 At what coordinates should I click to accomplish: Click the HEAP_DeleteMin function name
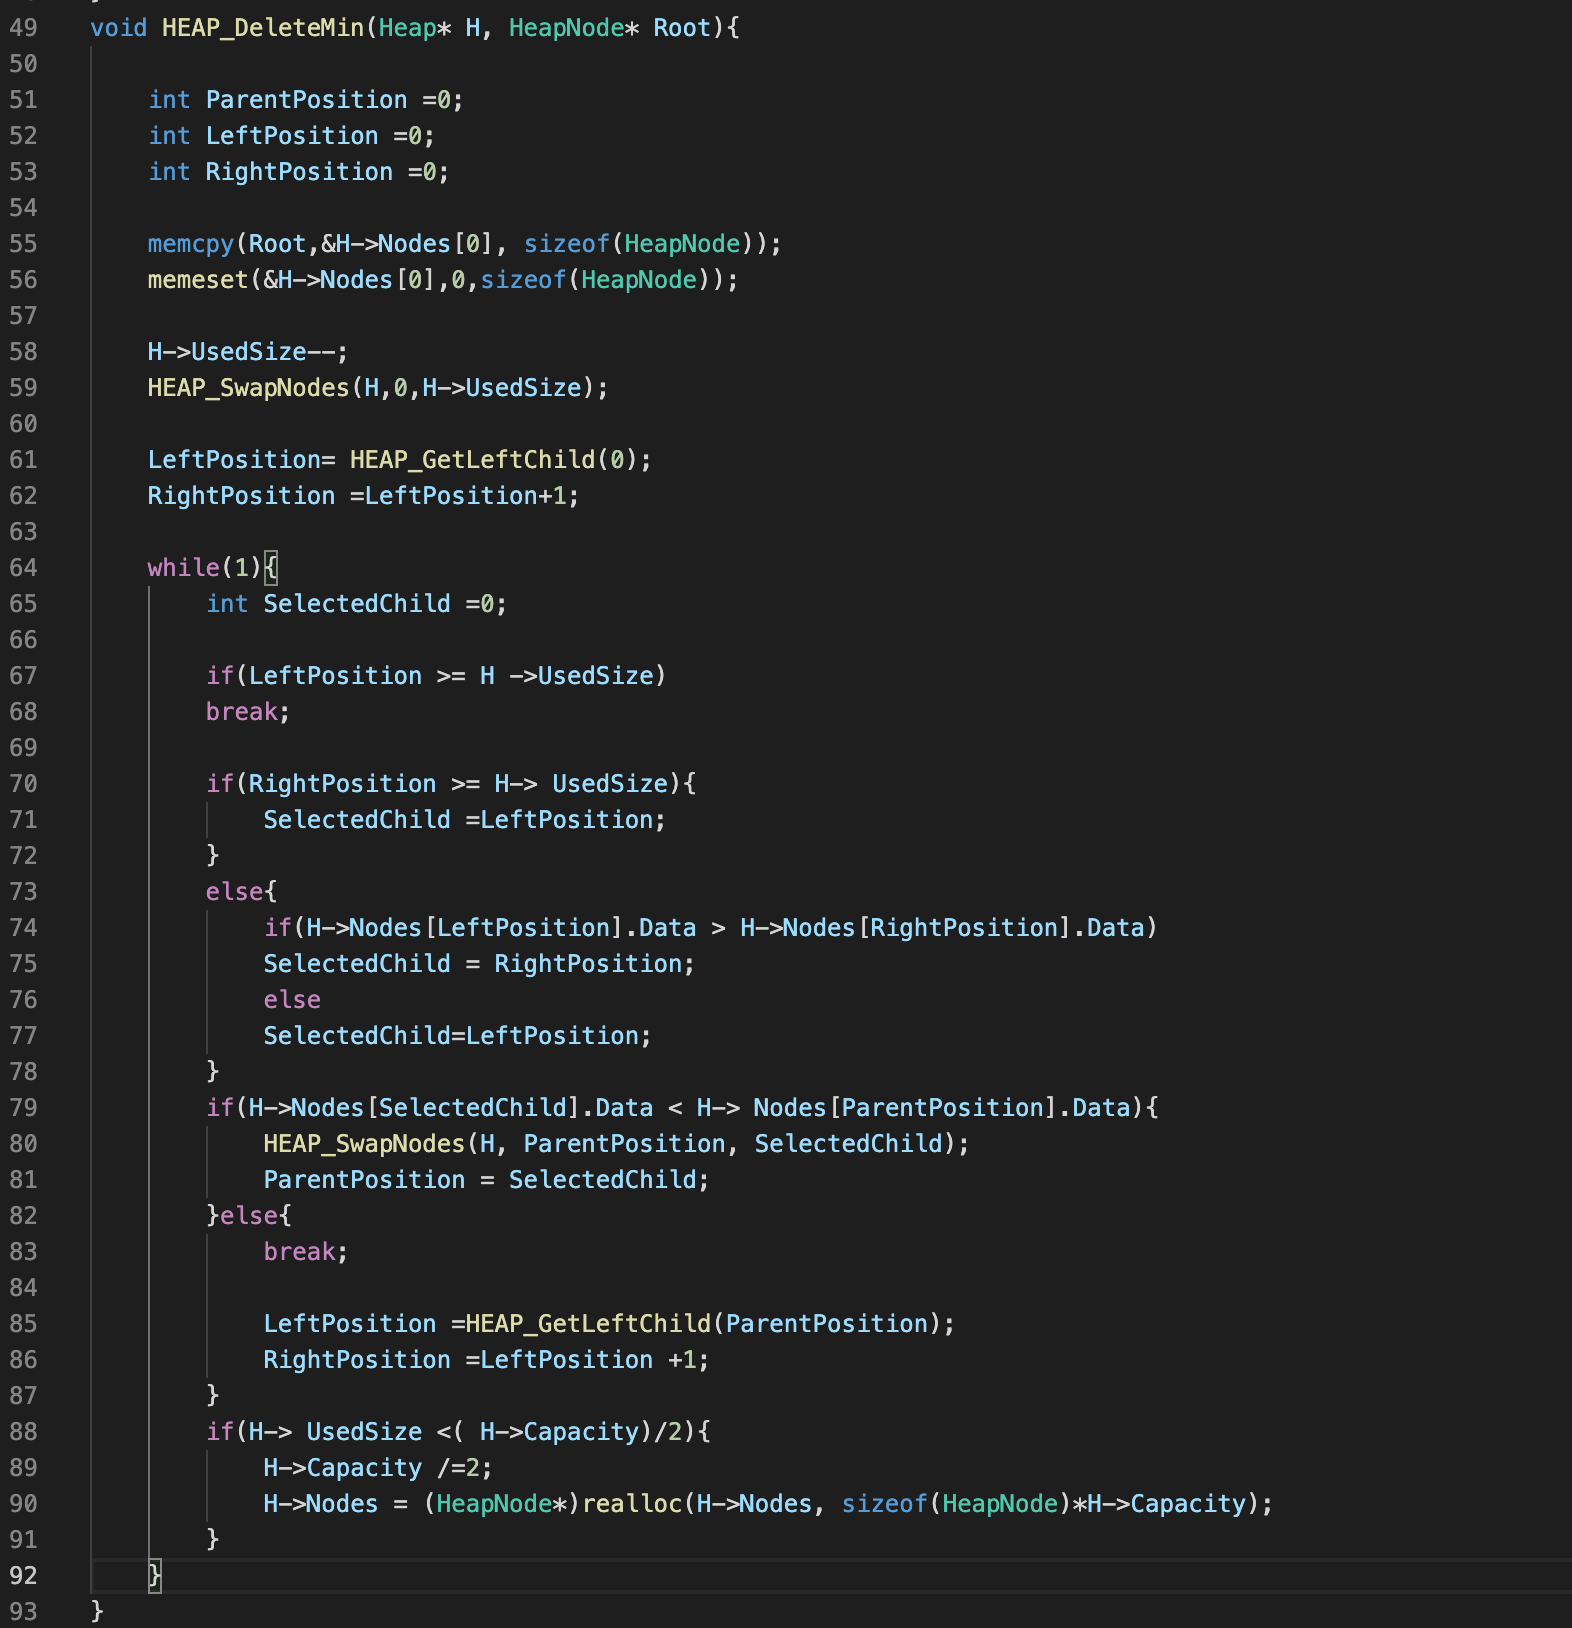pos(263,28)
